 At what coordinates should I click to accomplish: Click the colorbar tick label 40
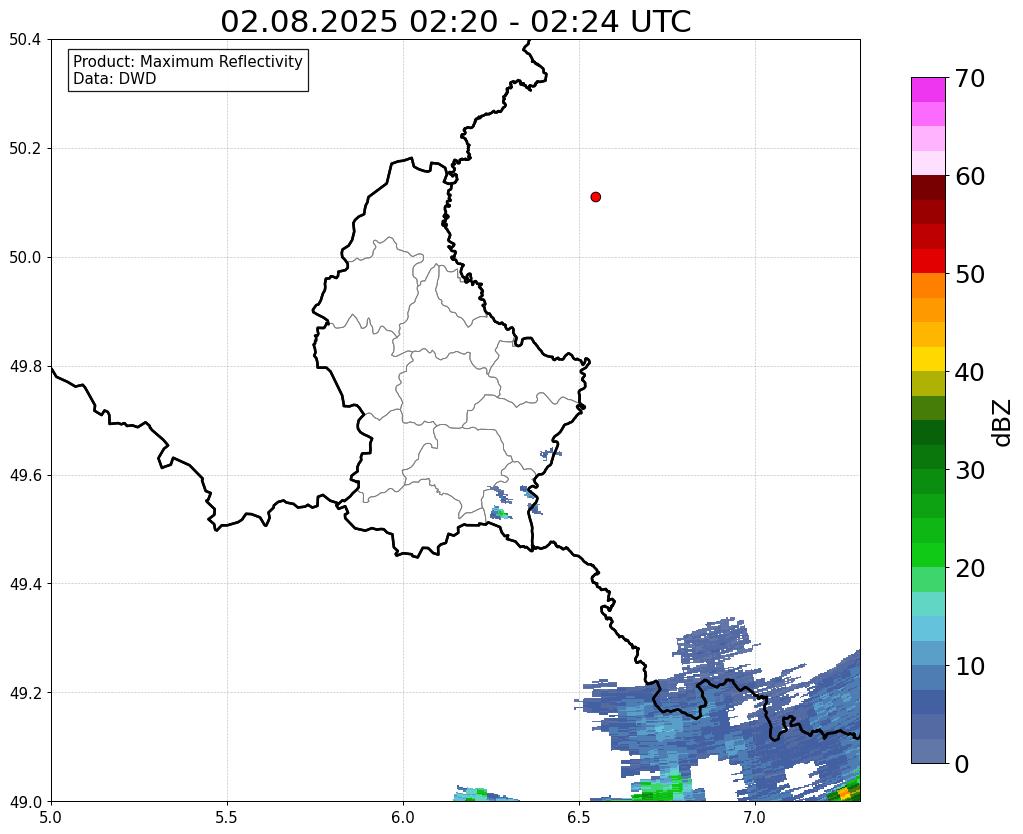(970, 372)
